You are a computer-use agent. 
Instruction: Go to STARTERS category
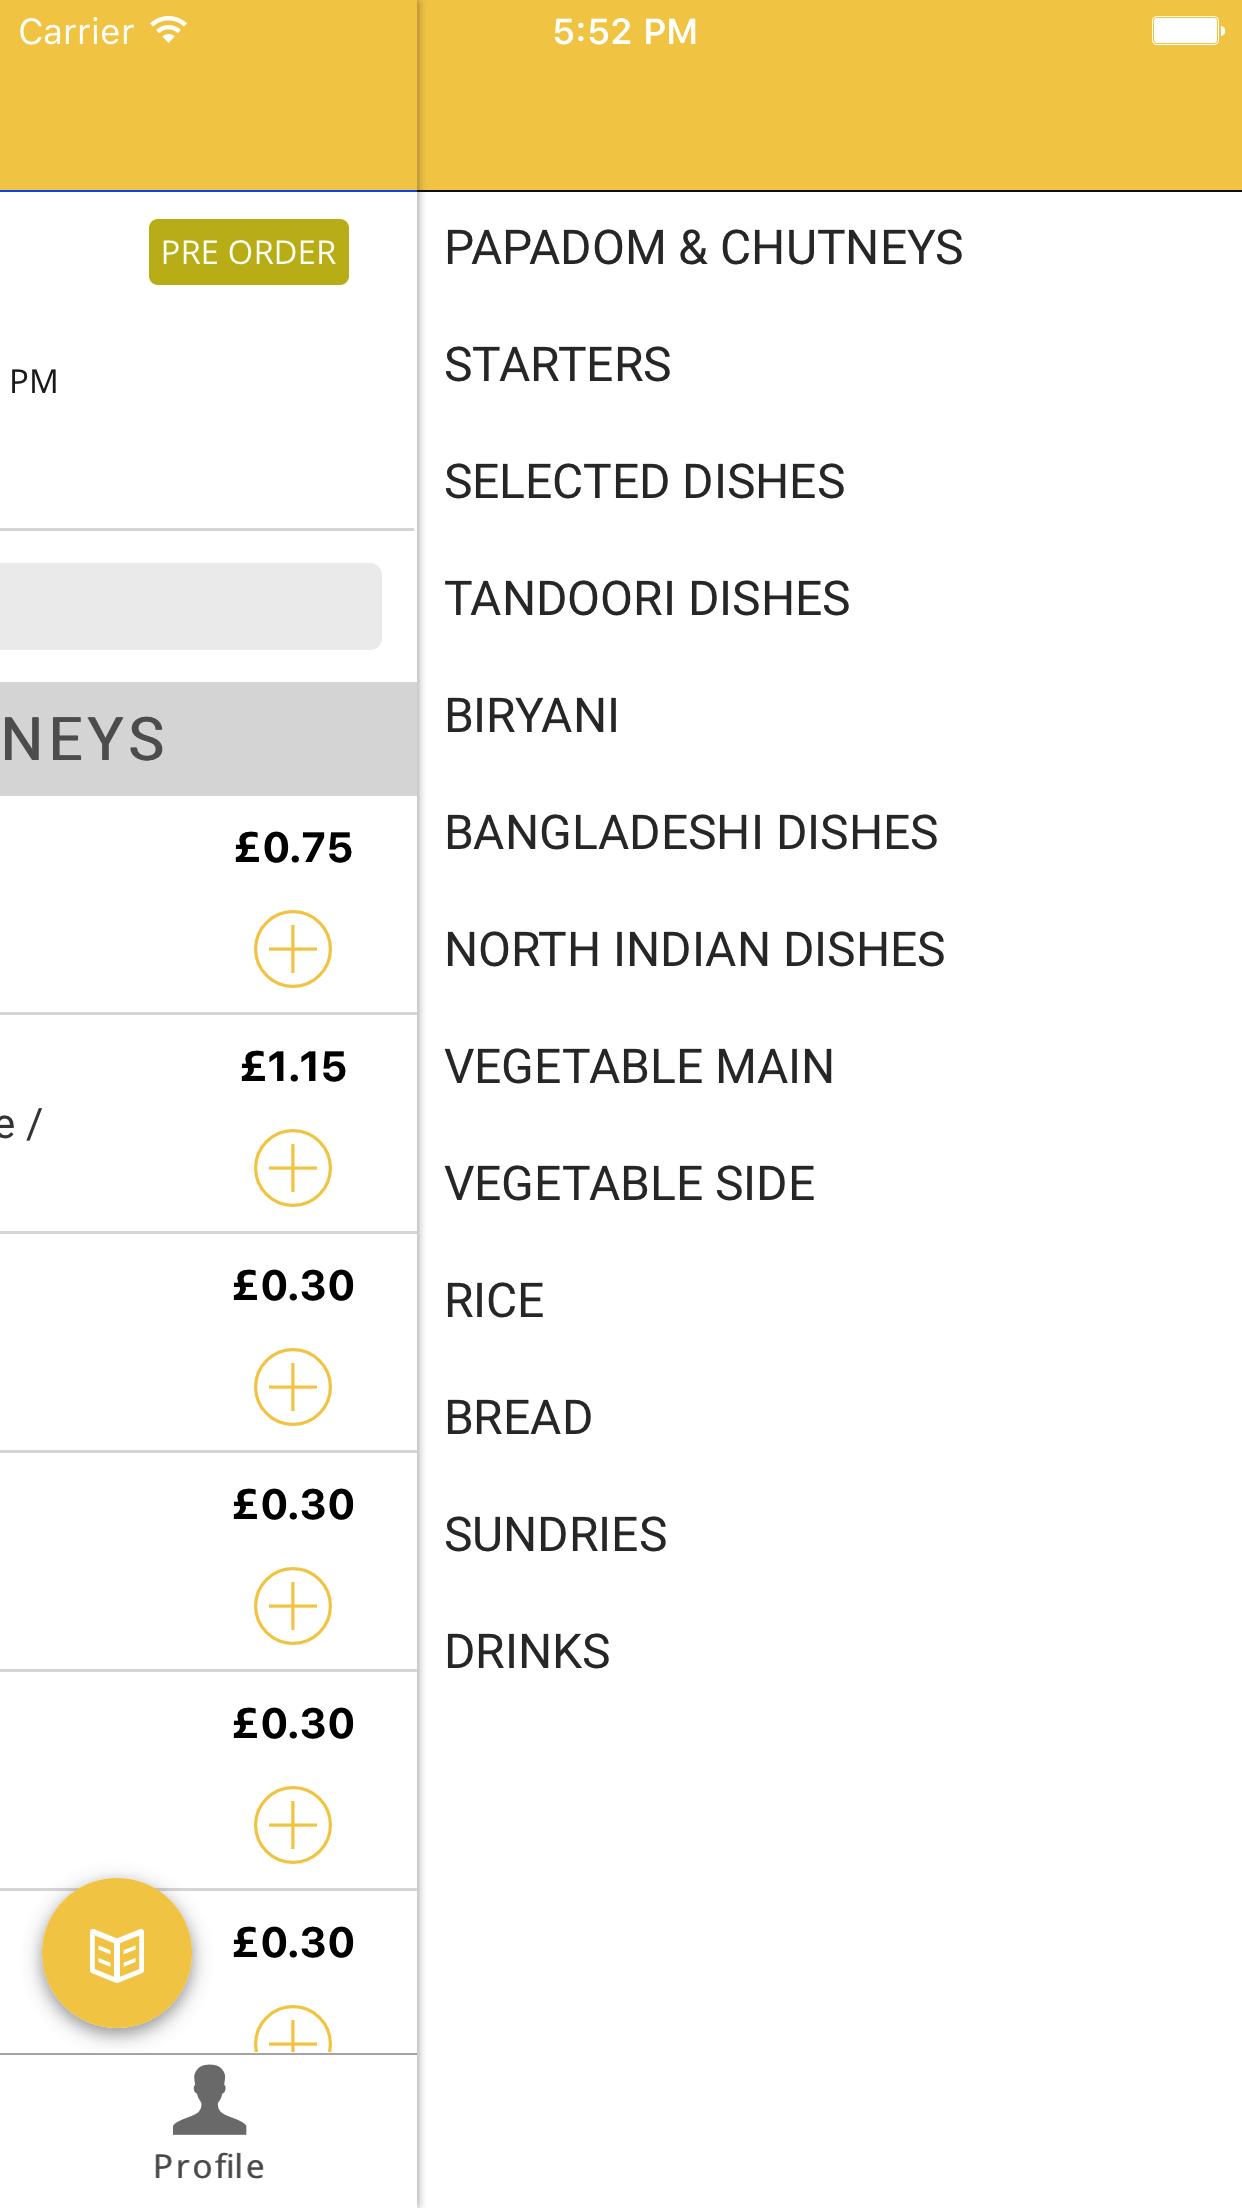pyautogui.click(x=557, y=365)
